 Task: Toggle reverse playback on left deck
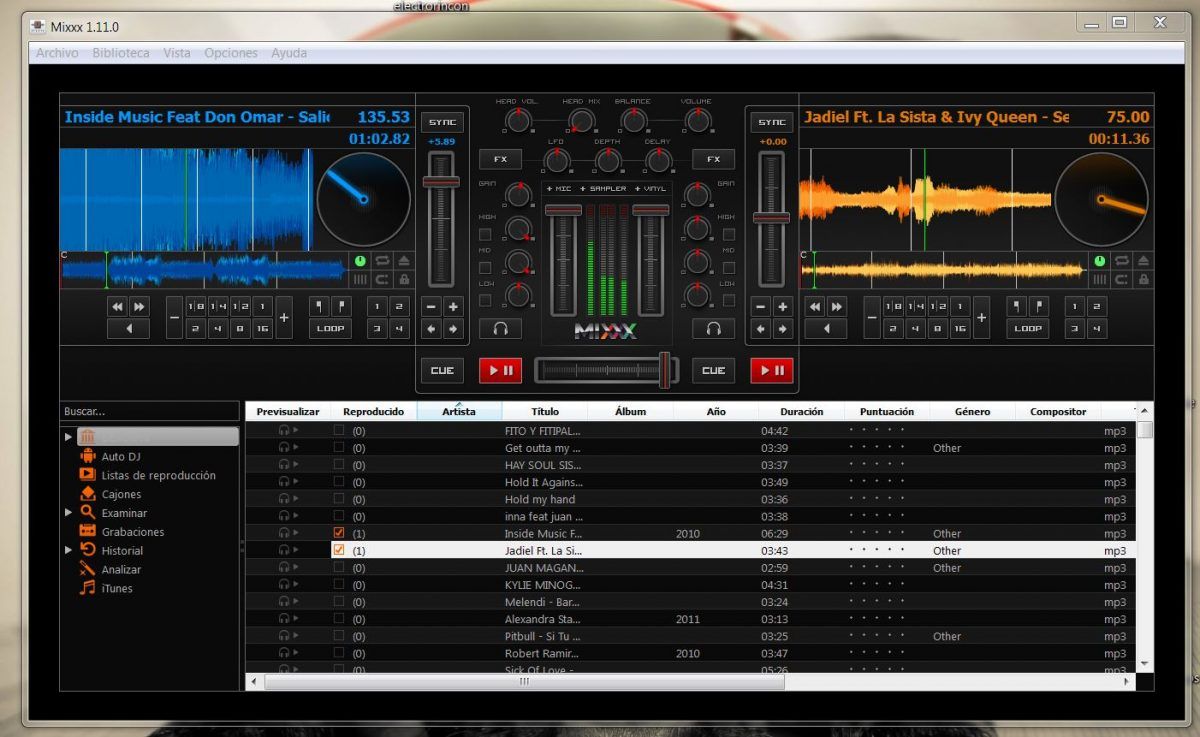click(129, 328)
